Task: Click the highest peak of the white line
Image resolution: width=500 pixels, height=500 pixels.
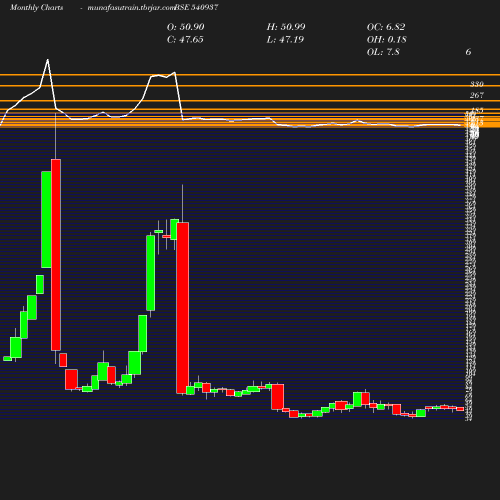Action: point(48,60)
